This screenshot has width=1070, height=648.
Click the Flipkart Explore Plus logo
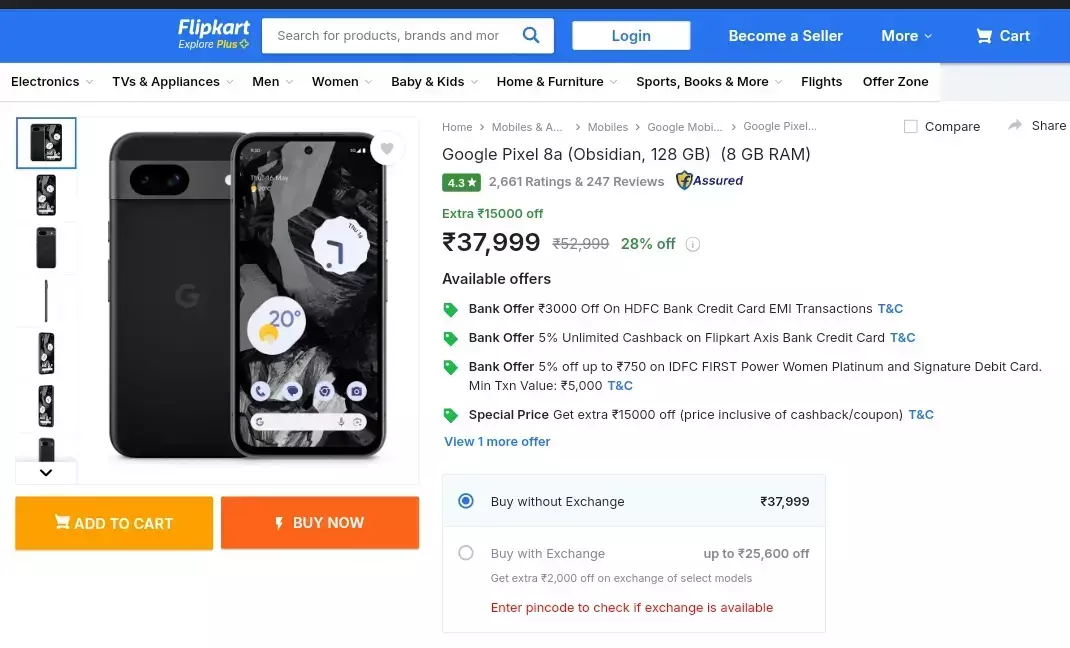213,34
